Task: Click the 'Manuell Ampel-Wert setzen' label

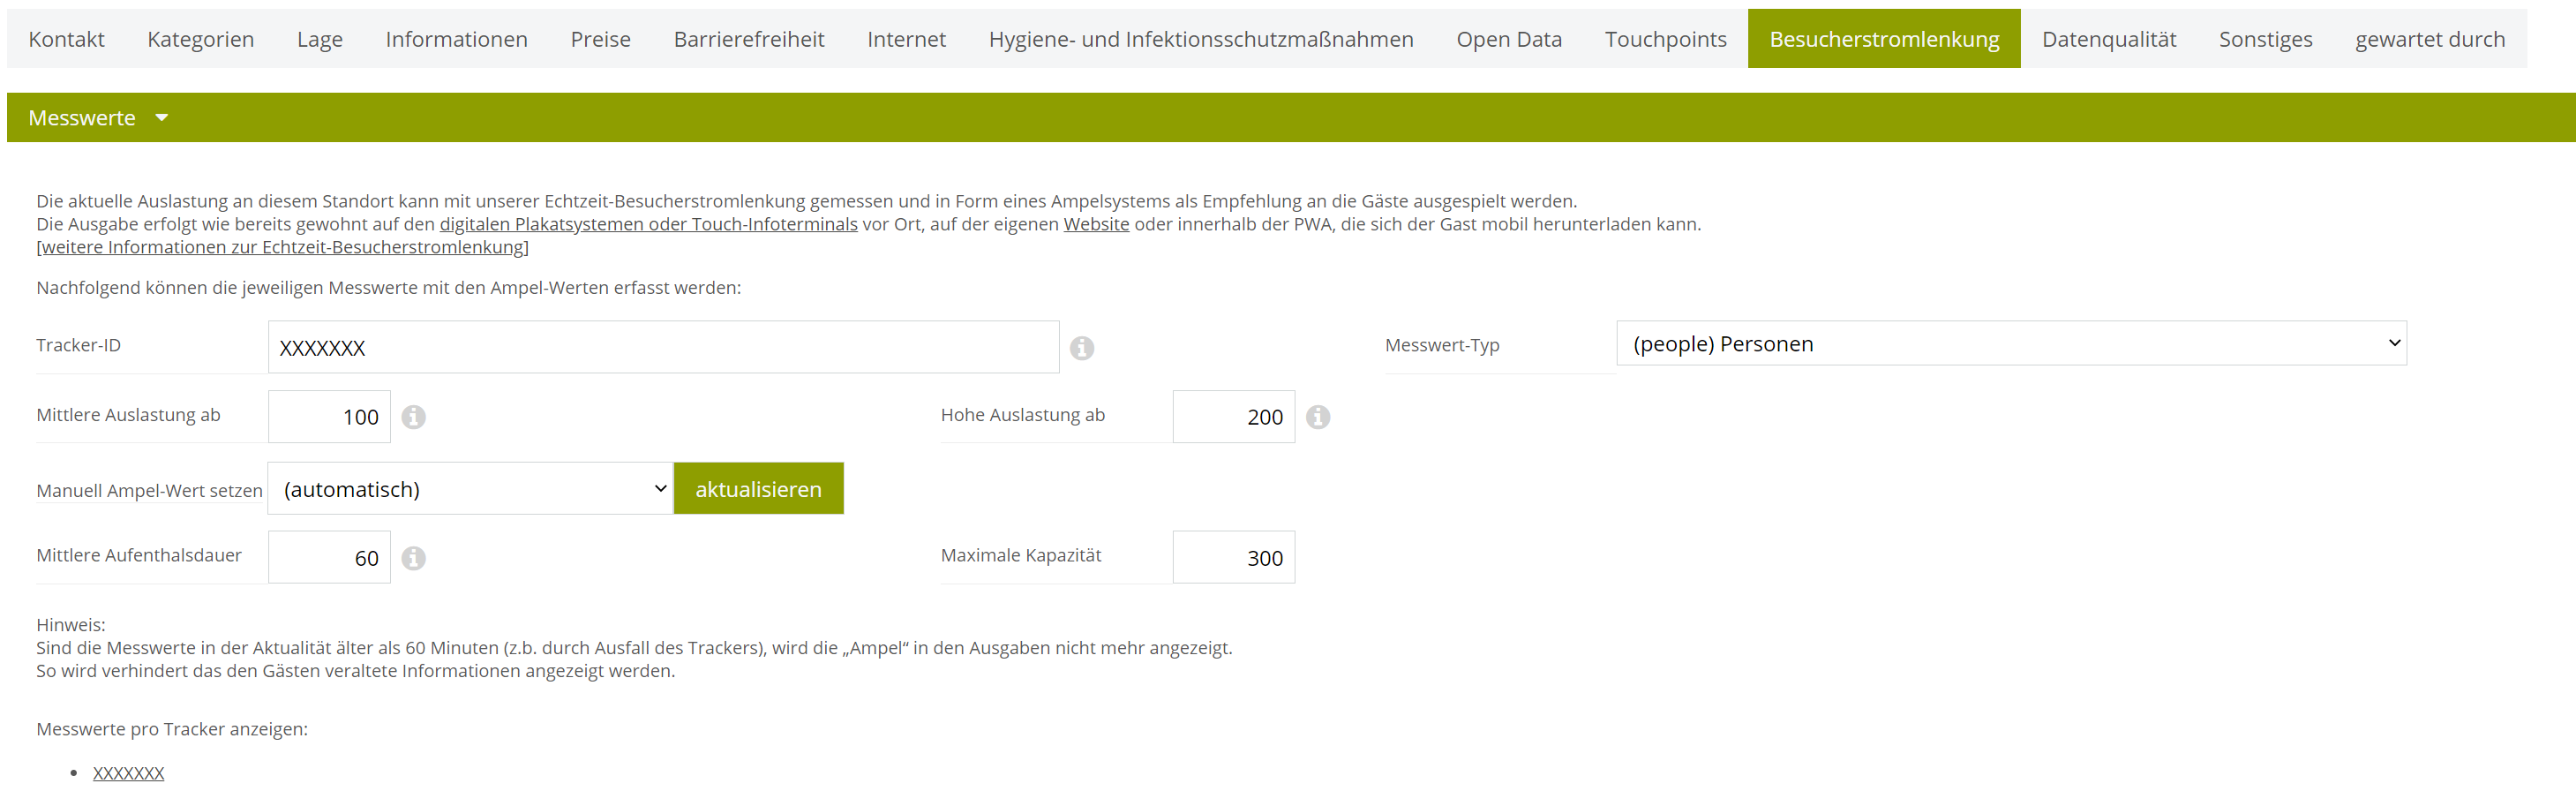Action: [x=149, y=490]
